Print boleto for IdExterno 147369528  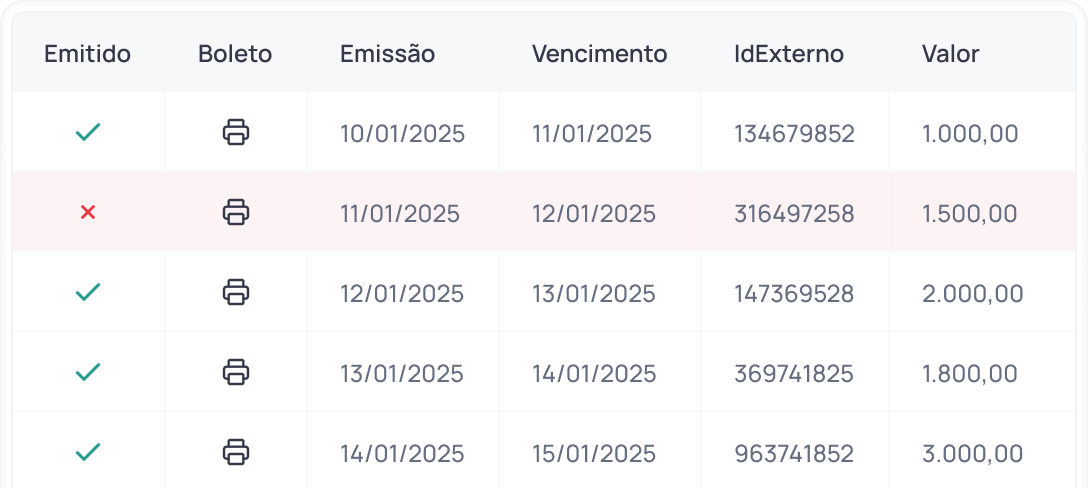coord(236,292)
